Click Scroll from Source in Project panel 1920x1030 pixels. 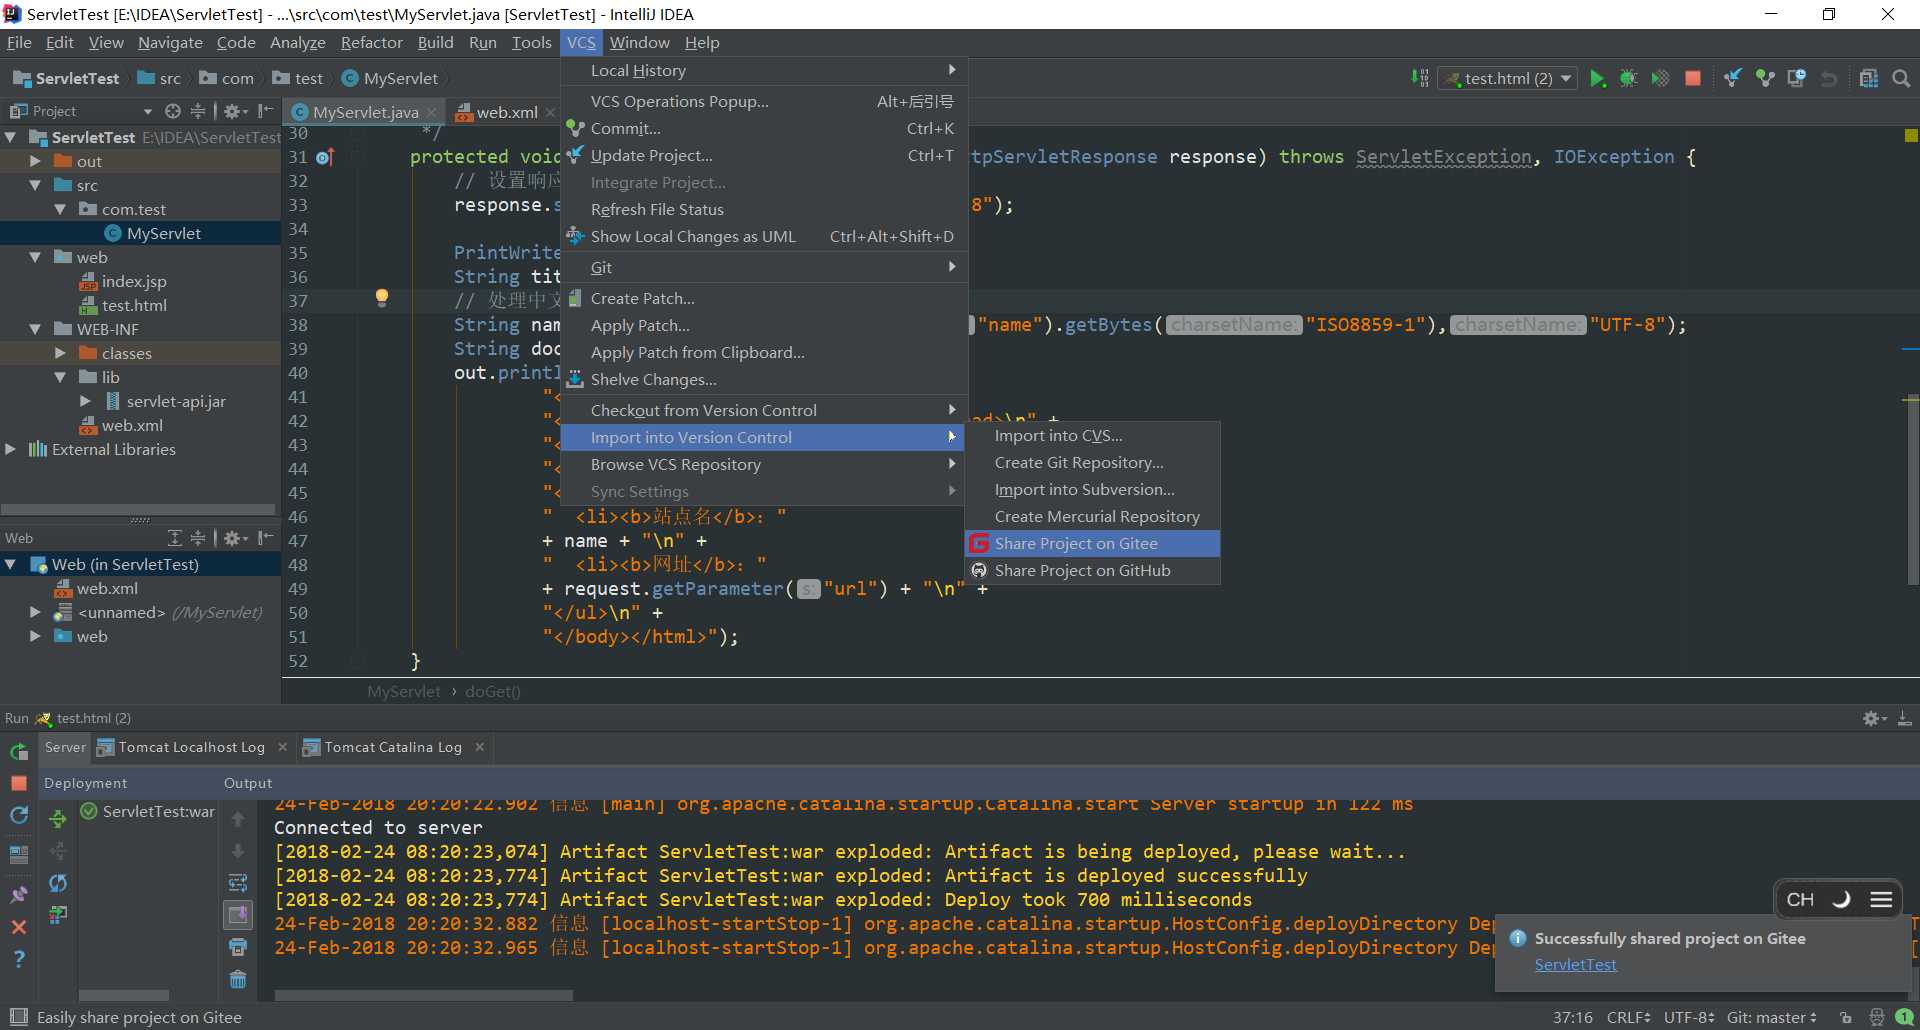(173, 111)
